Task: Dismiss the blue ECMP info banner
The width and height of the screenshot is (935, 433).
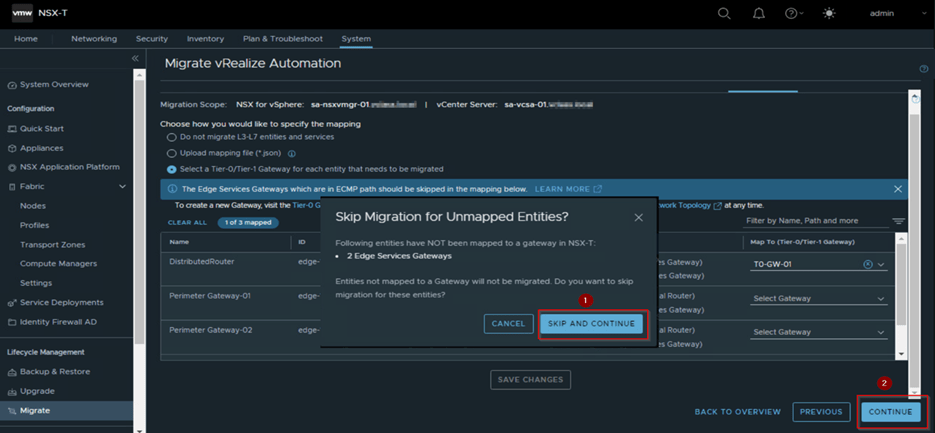Action: pyautogui.click(x=897, y=189)
